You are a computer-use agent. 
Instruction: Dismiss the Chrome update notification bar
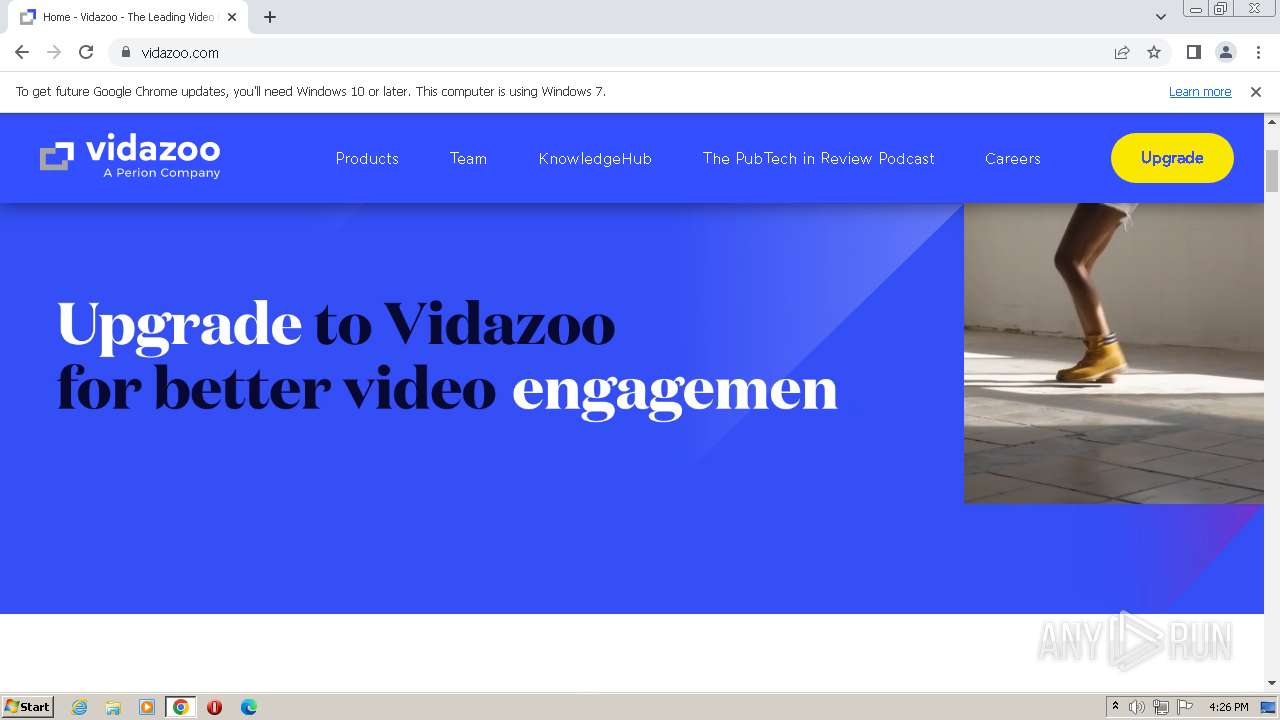coord(1256,91)
